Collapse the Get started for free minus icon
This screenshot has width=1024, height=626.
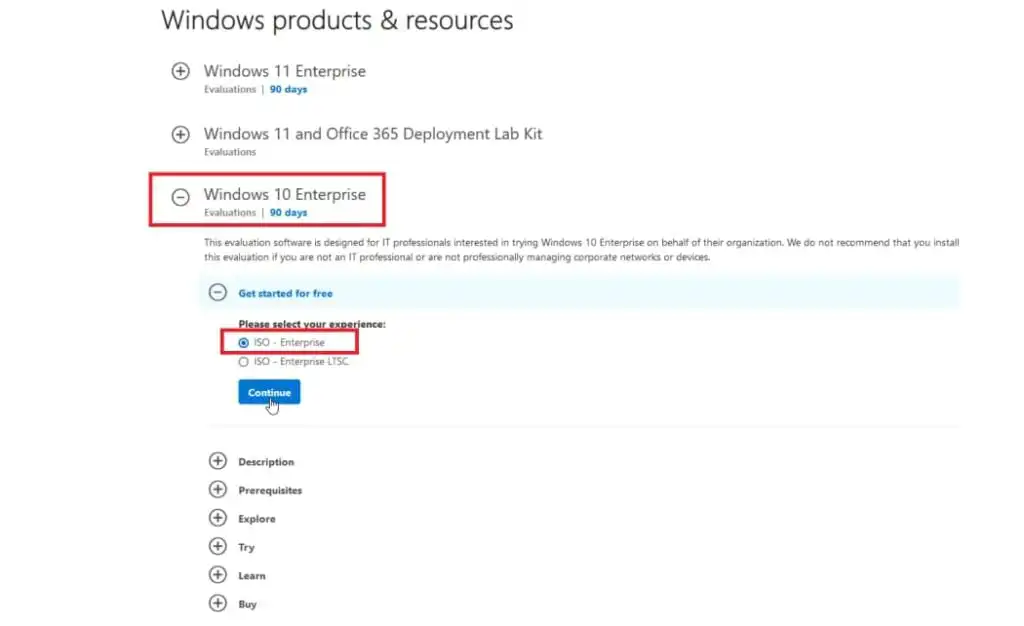click(217, 292)
